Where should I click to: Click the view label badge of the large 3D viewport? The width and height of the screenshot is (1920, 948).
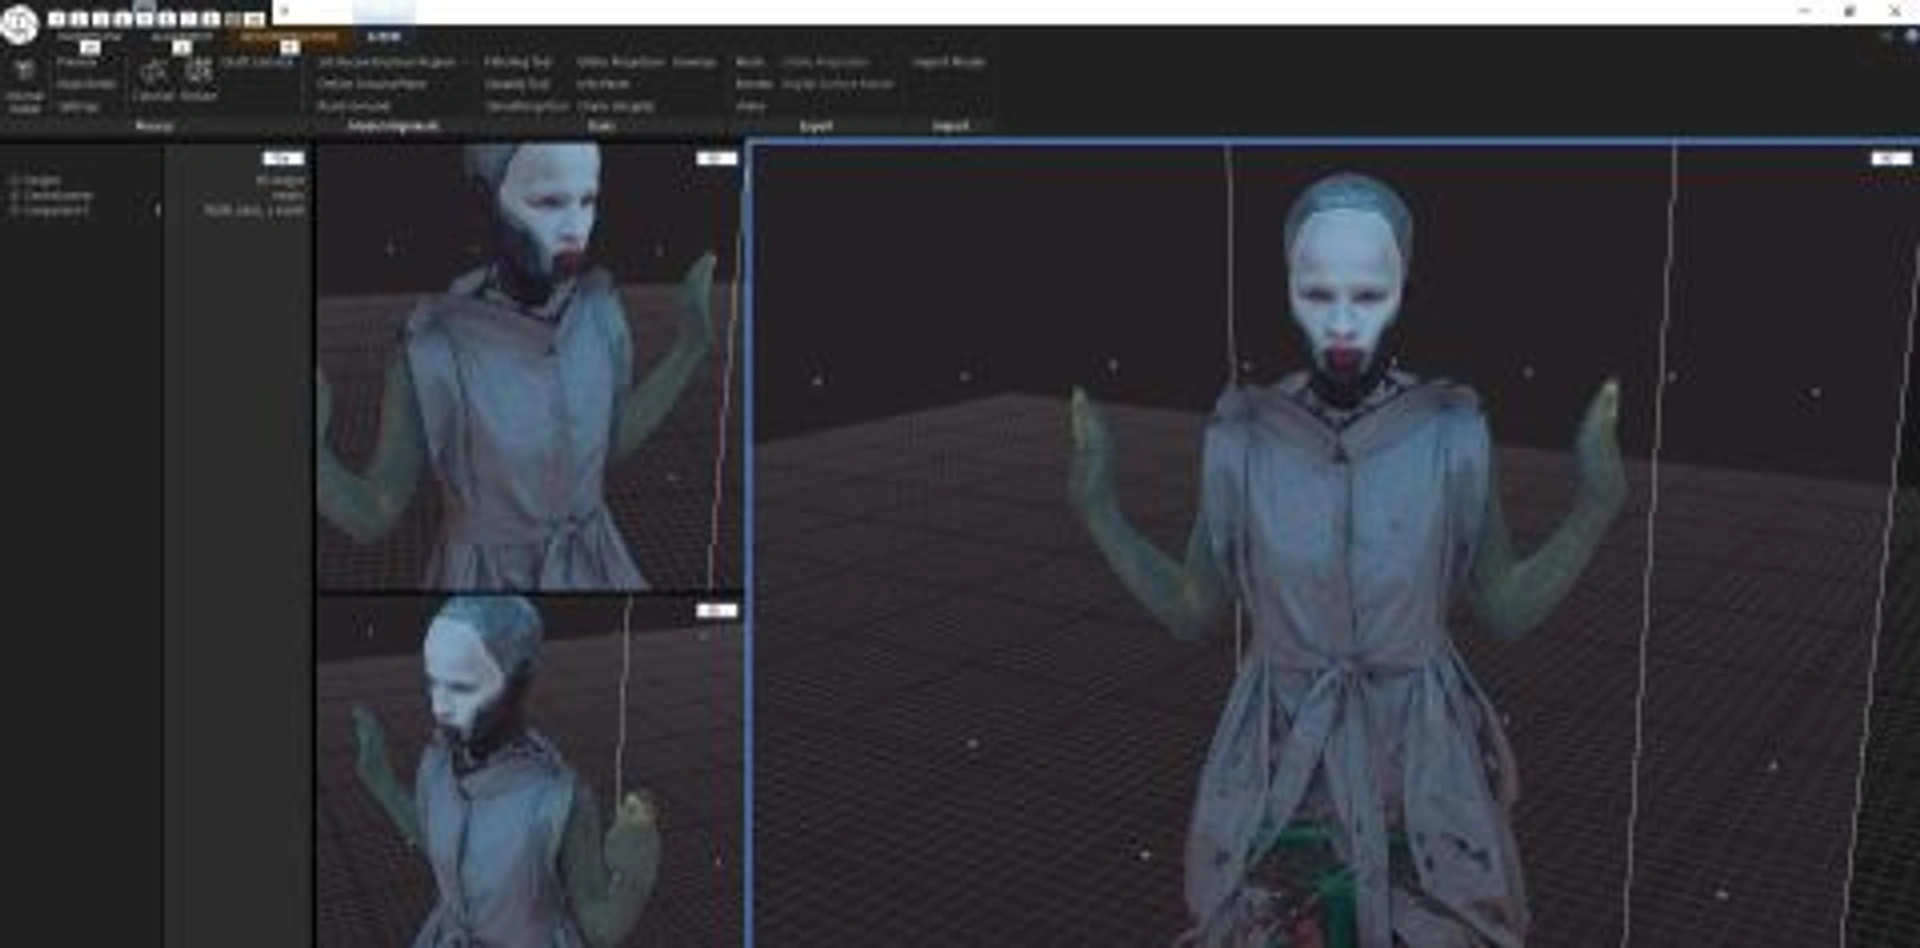[1890, 158]
